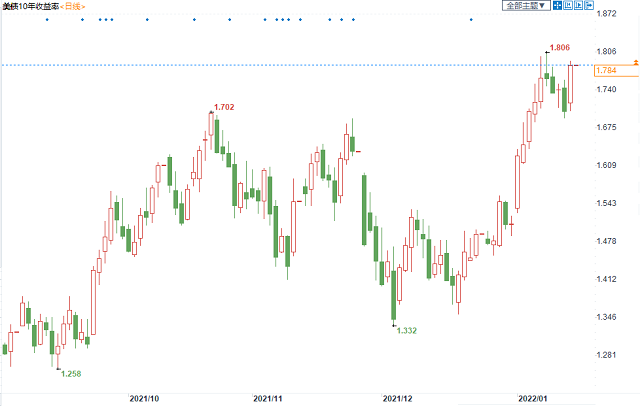Click the 1.543 value on price axis

[x=606, y=204]
